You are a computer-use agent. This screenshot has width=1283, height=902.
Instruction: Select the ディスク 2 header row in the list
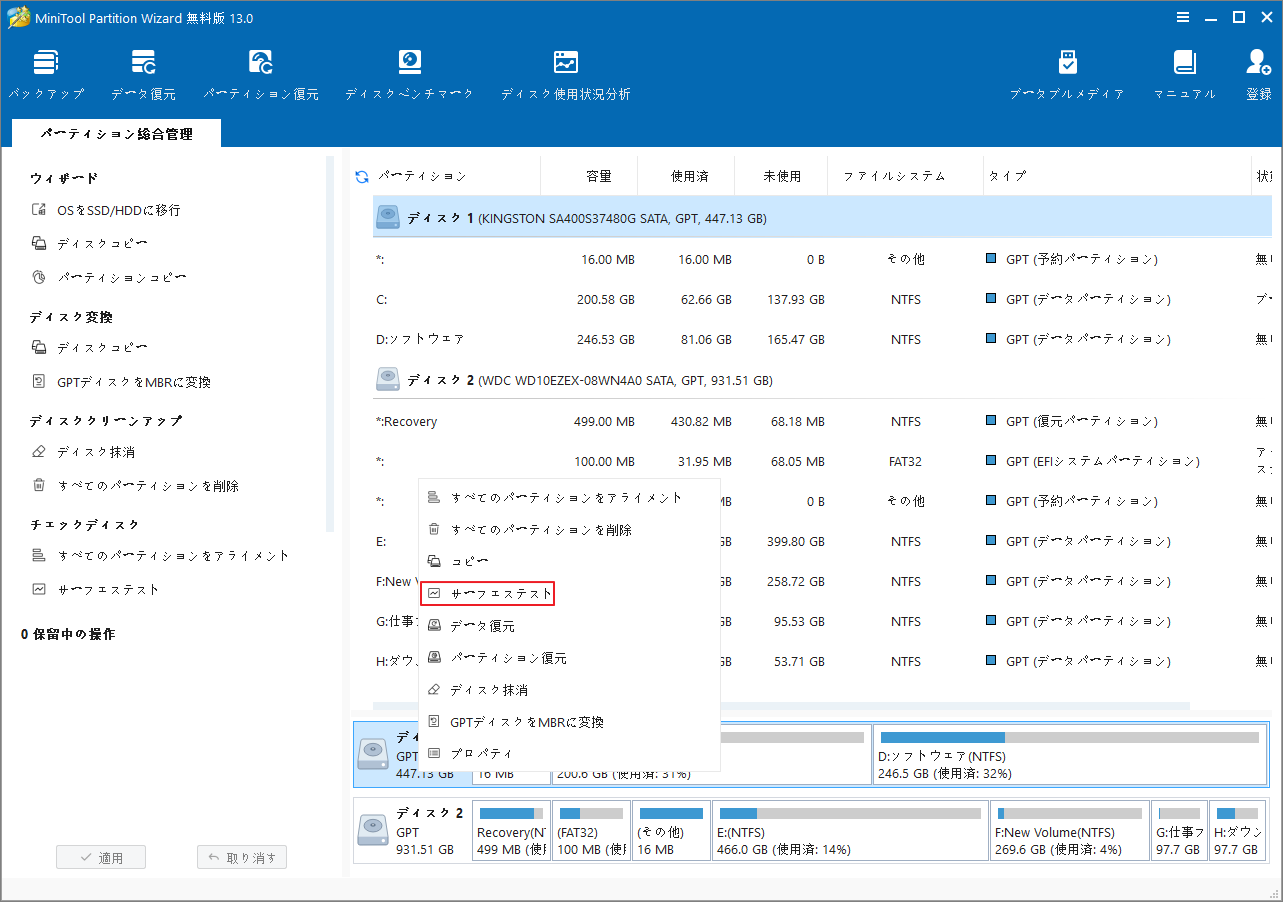point(589,381)
